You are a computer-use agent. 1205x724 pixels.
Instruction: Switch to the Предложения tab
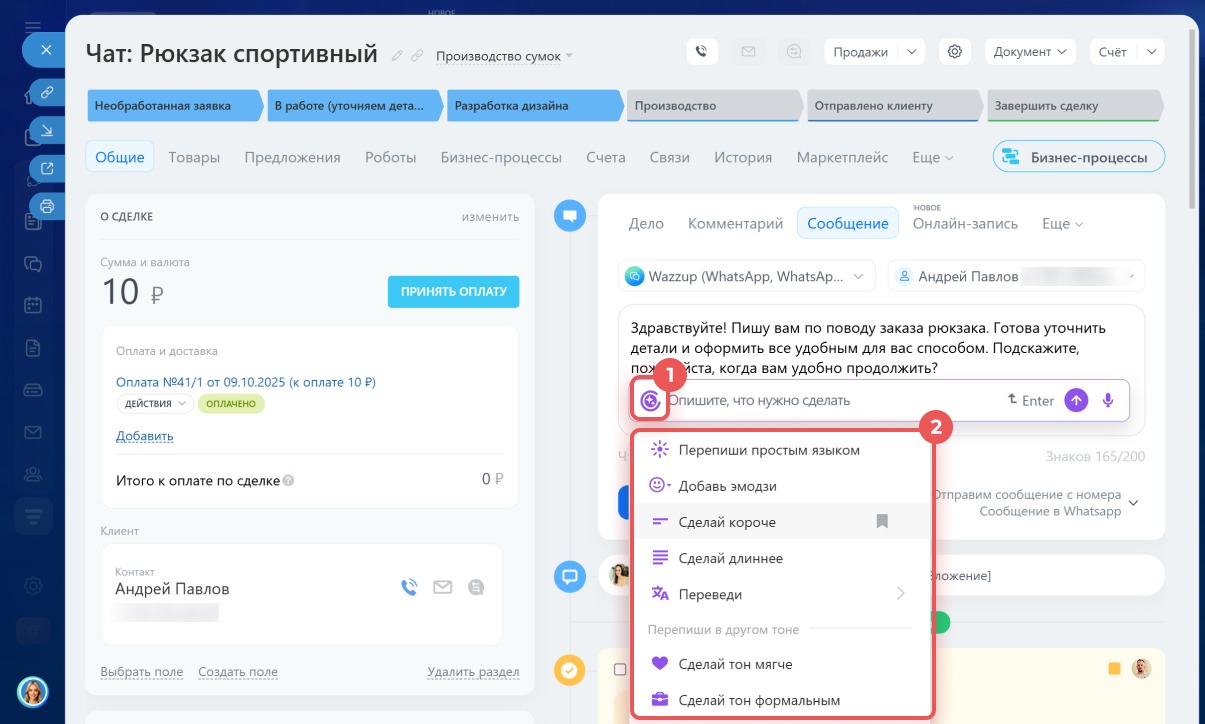coord(292,157)
